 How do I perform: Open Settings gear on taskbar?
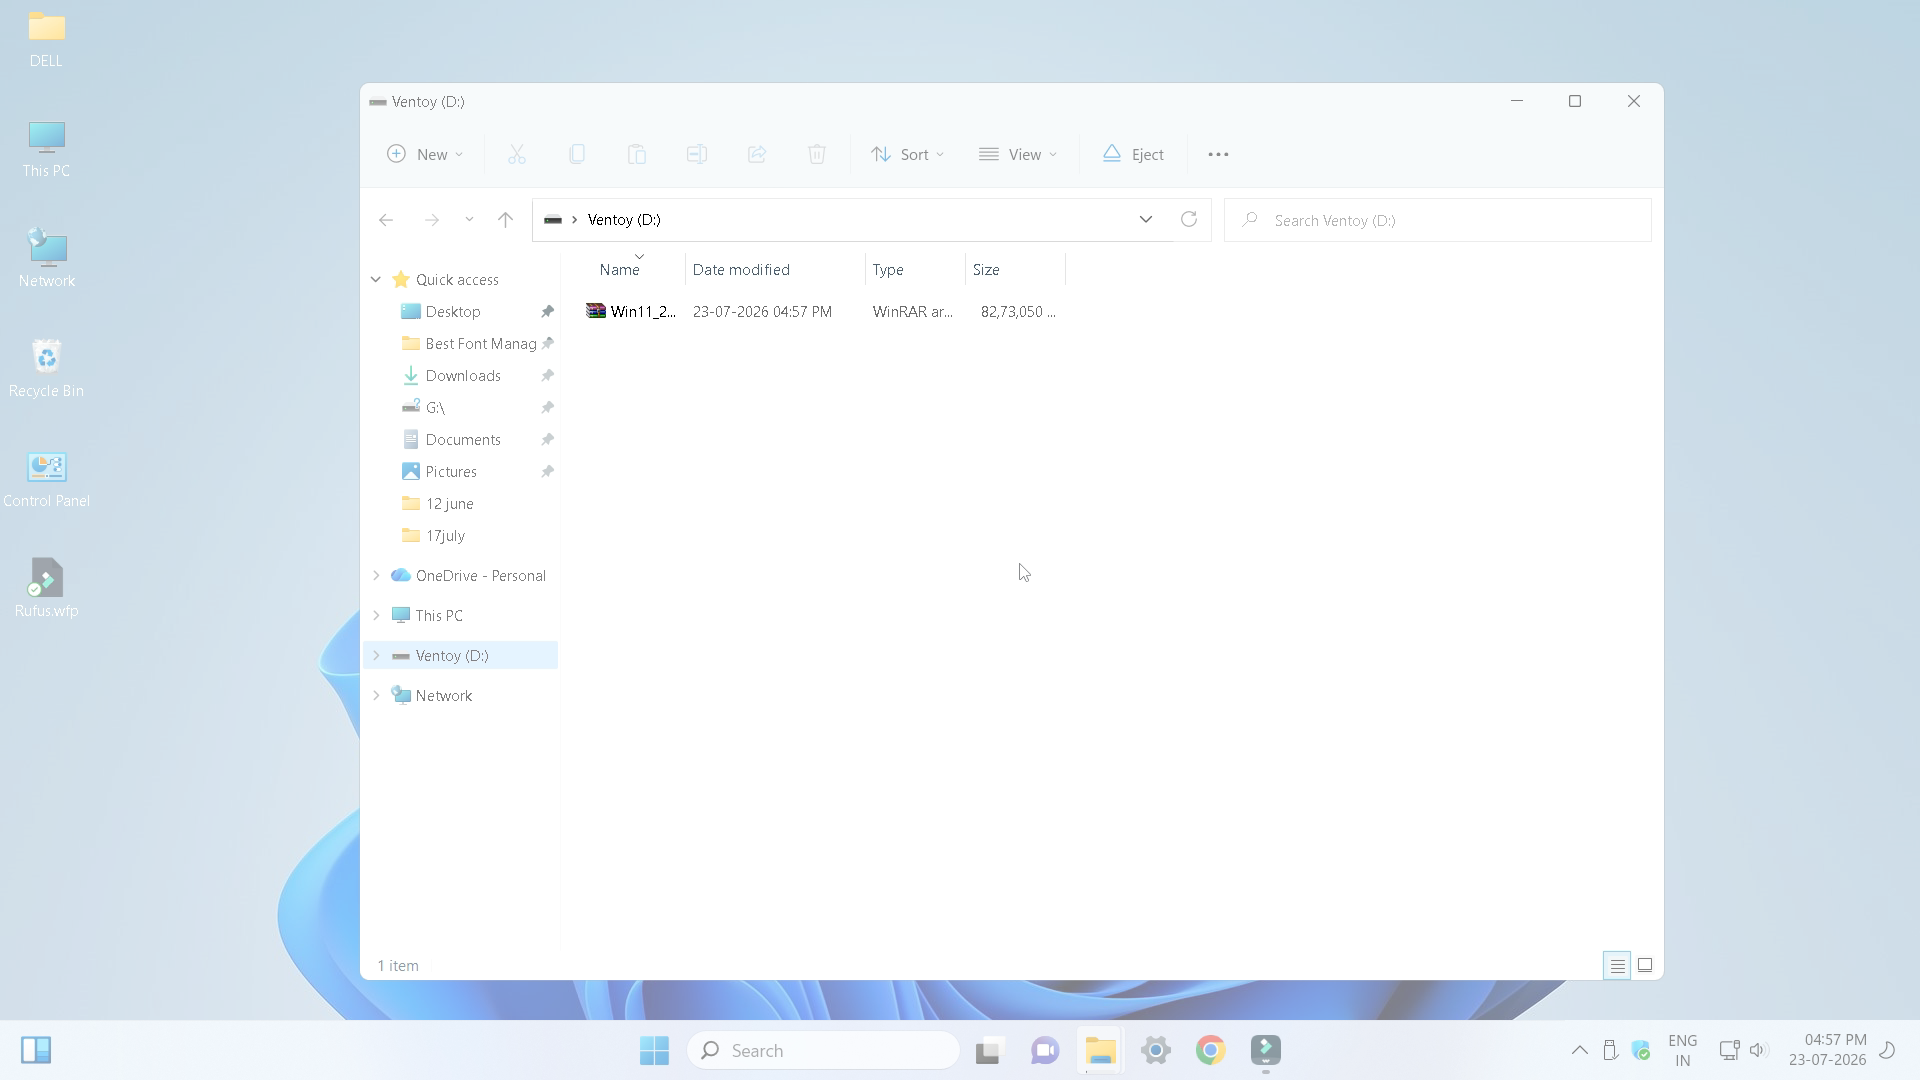1156,1051
